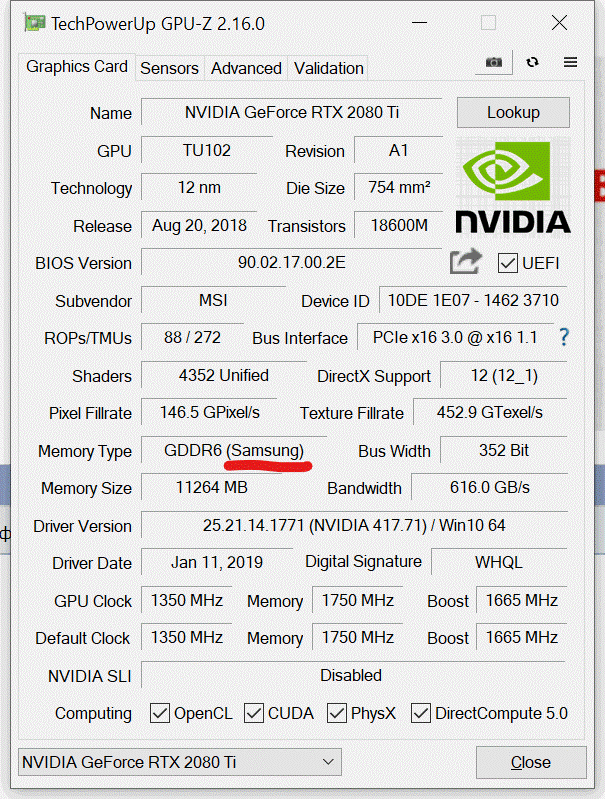Toggle the OpenCL checkbox

[x=160, y=713]
